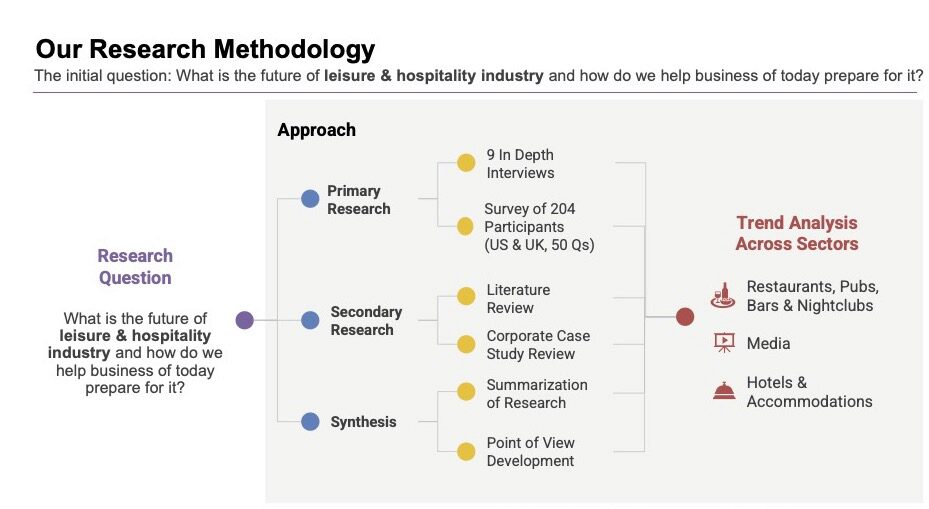This screenshot has height=509, width=929.
Task: Click the blue Synthesis node dot
Action: coord(310,422)
